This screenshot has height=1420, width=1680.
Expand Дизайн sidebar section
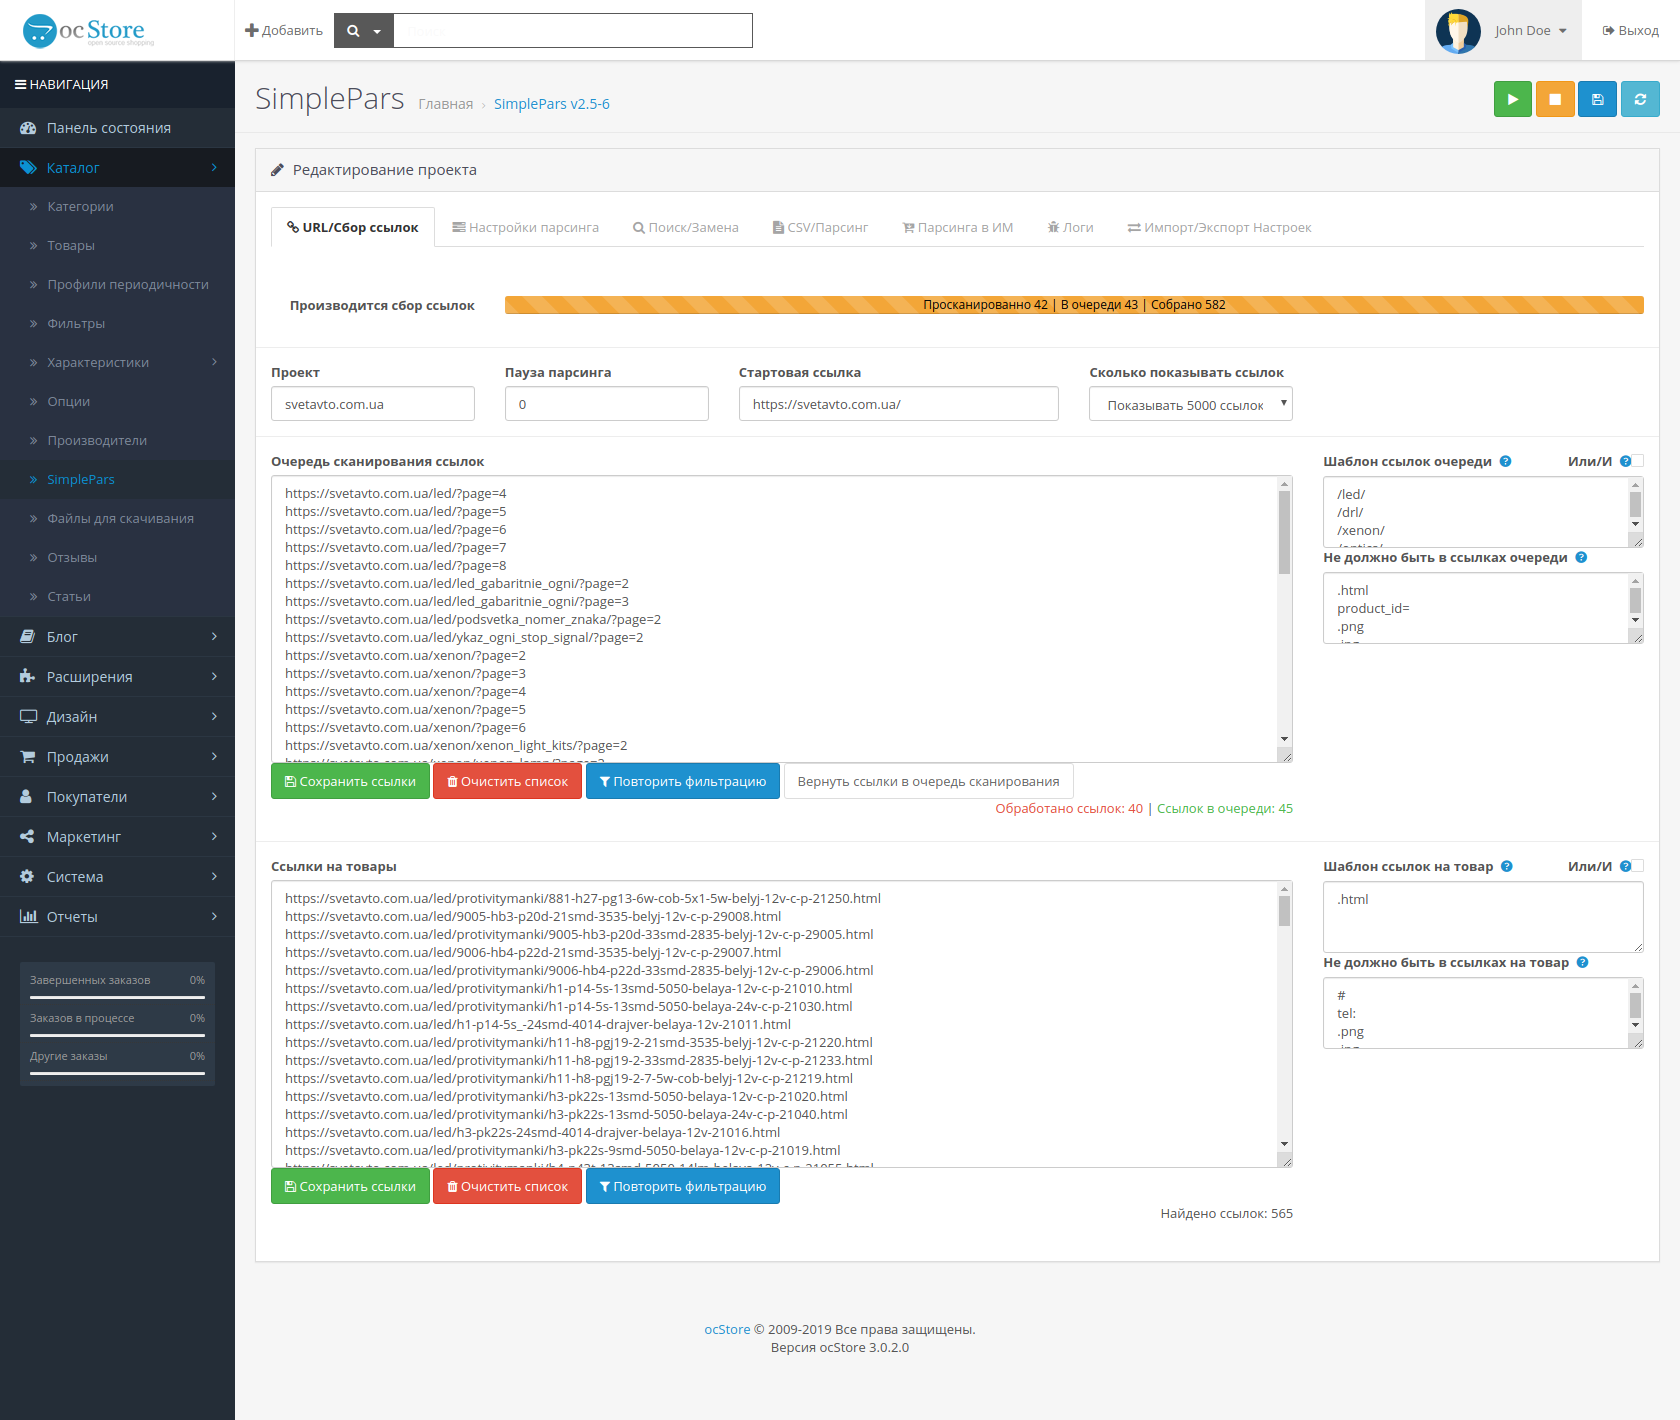[x=117, y=717]
